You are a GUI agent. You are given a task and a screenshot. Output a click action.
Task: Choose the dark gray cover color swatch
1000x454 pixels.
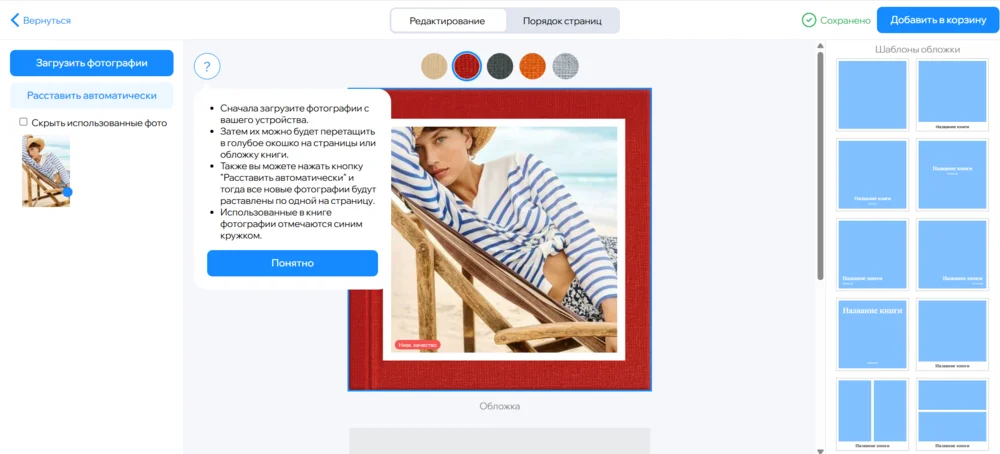(x=500, y=66)
